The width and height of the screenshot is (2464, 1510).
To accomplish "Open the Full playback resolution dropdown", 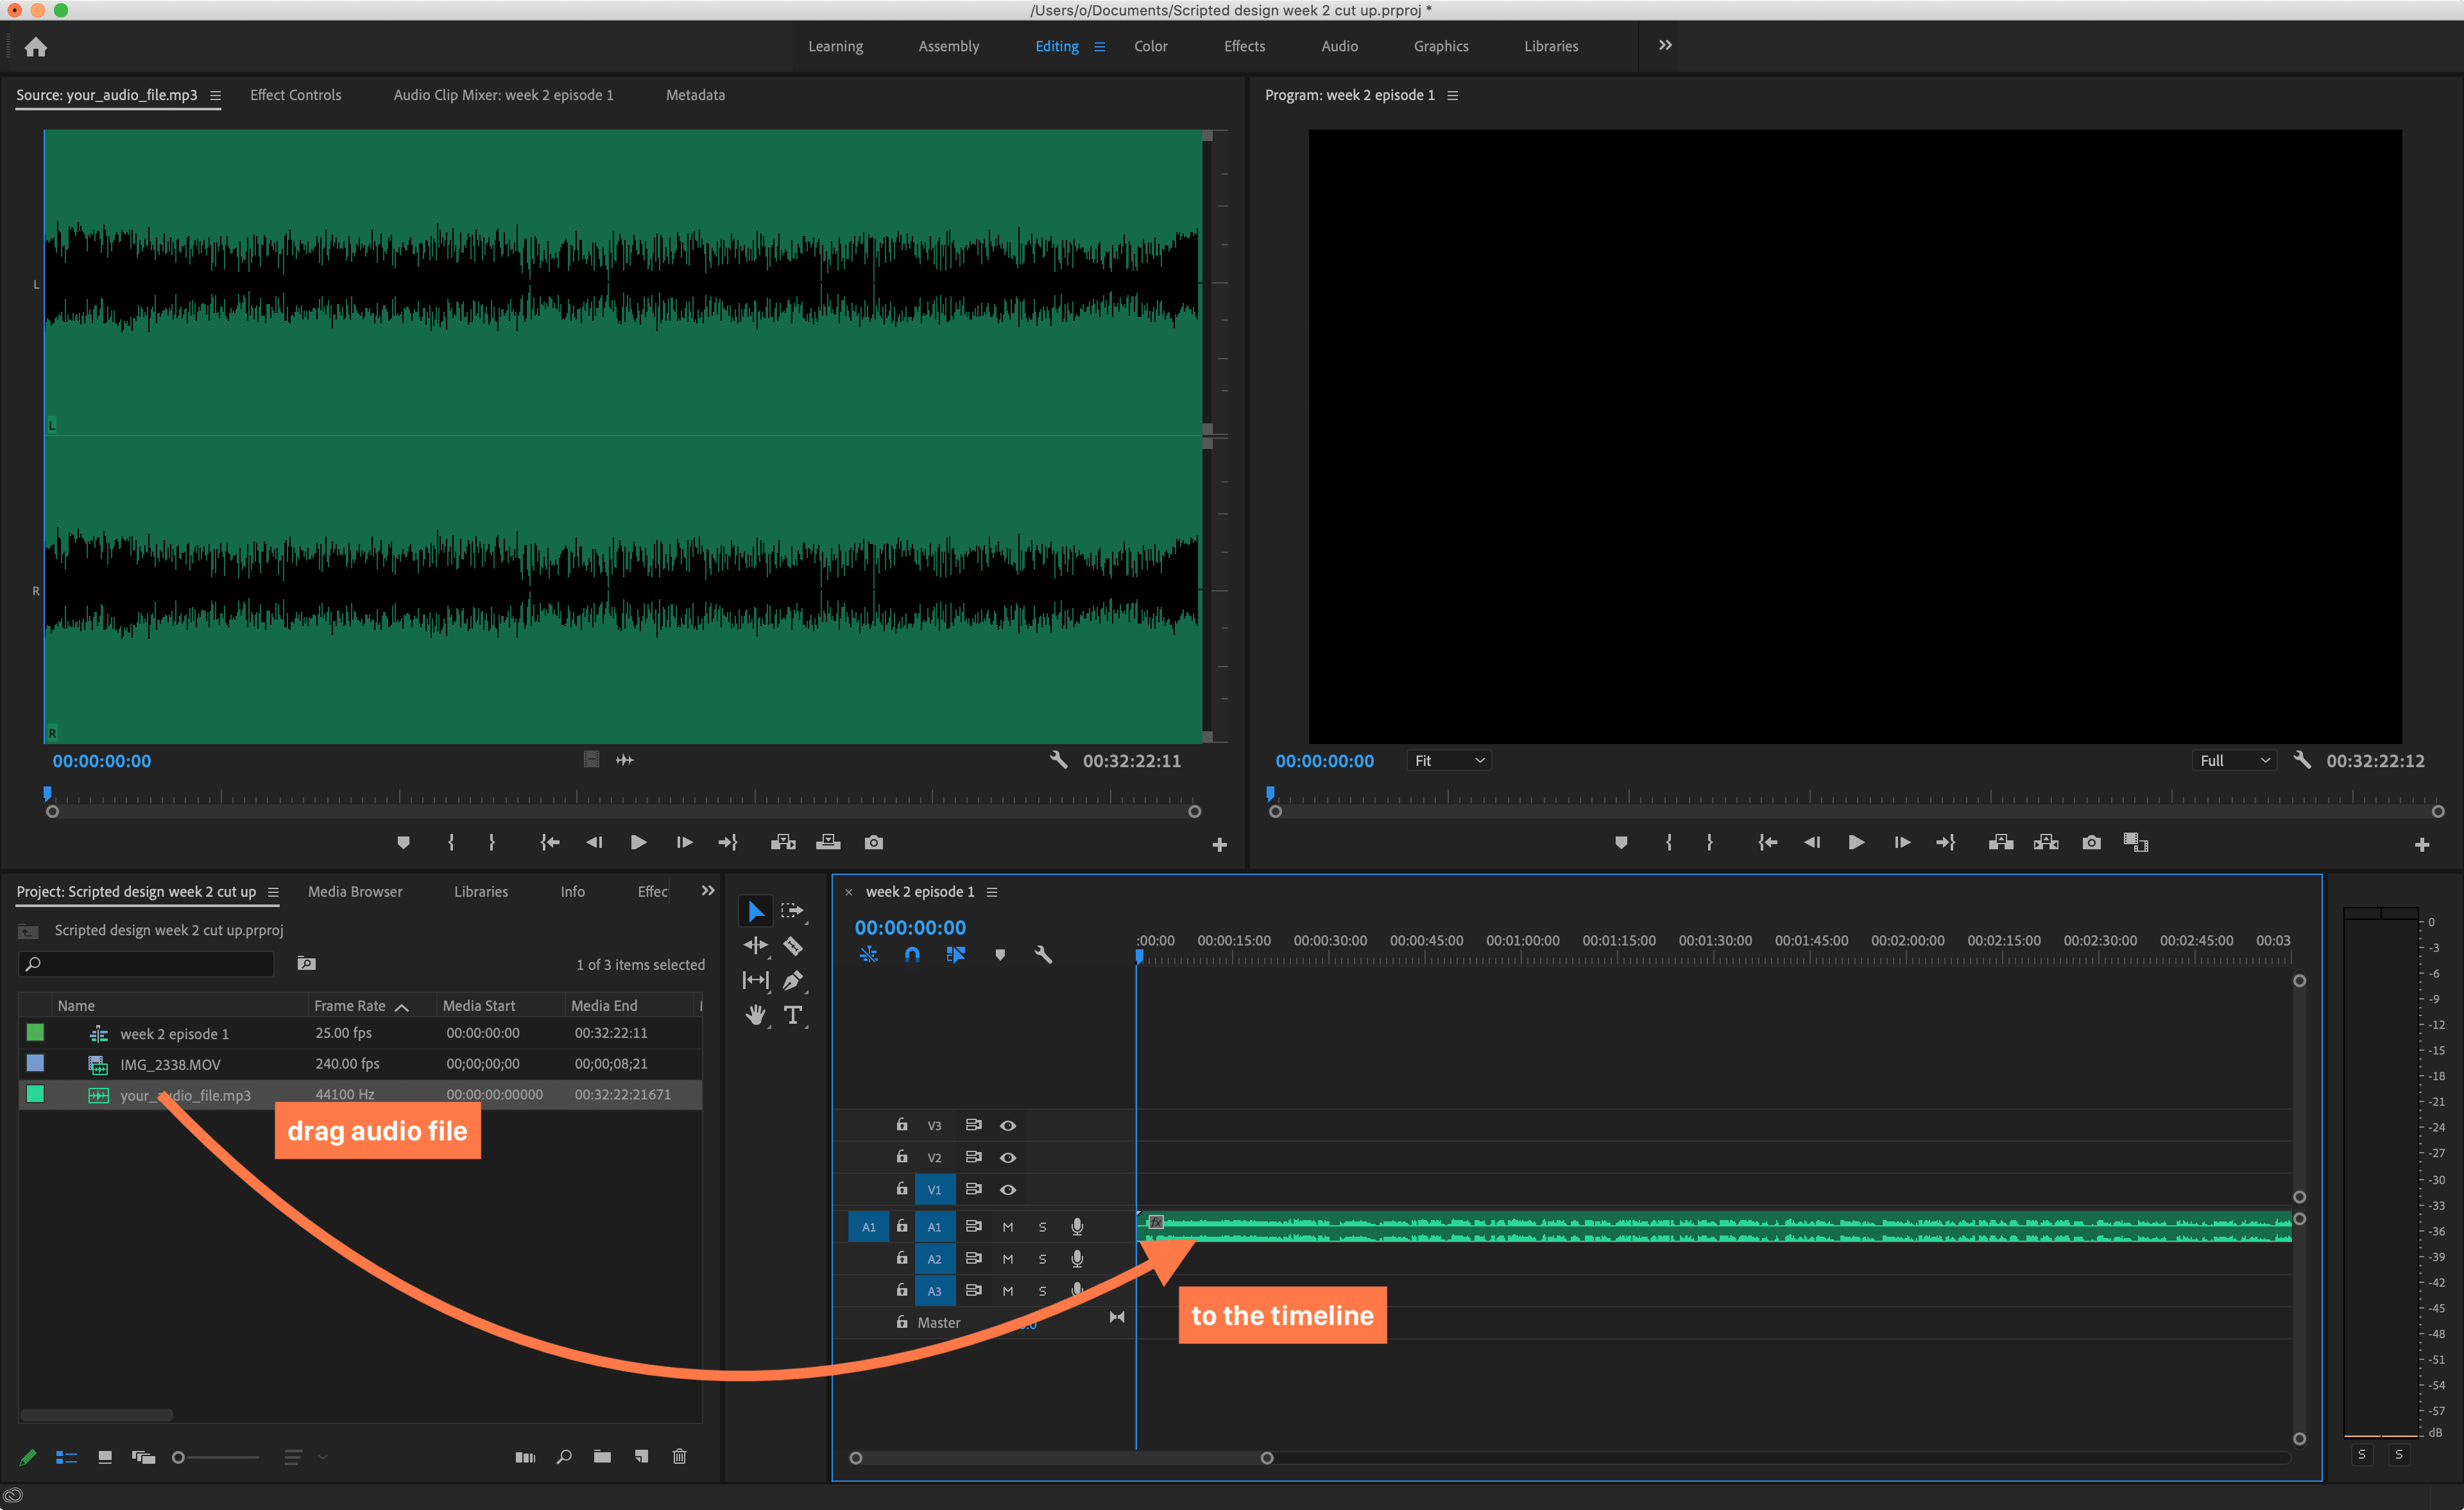I will 2234,761.
